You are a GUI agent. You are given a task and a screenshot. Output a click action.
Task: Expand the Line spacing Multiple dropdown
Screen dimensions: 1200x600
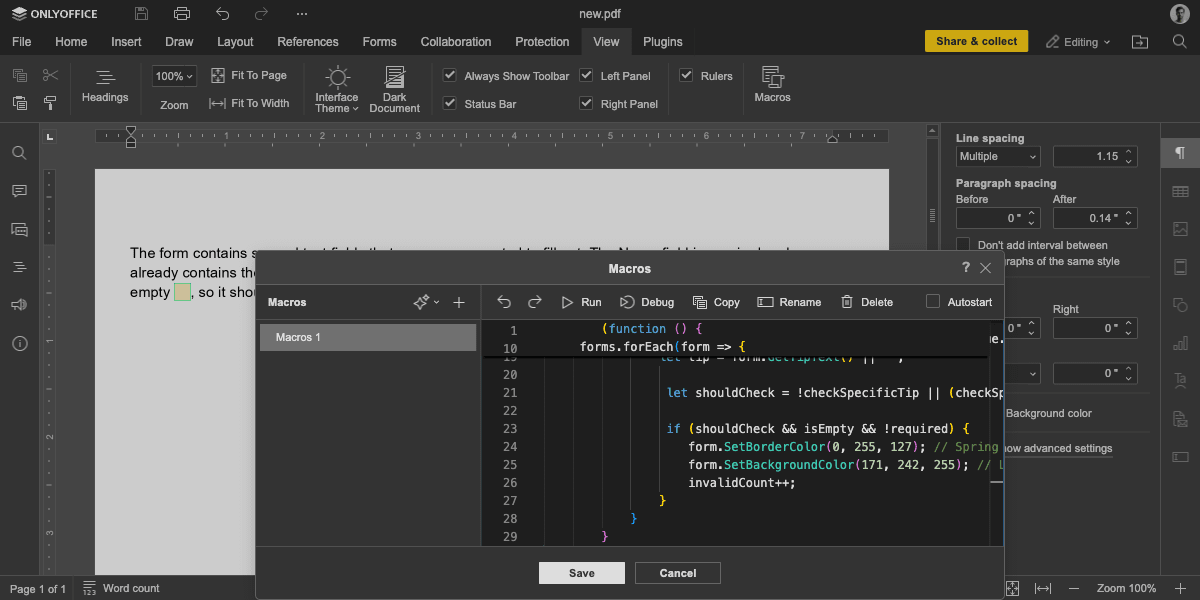pos(998,157)
